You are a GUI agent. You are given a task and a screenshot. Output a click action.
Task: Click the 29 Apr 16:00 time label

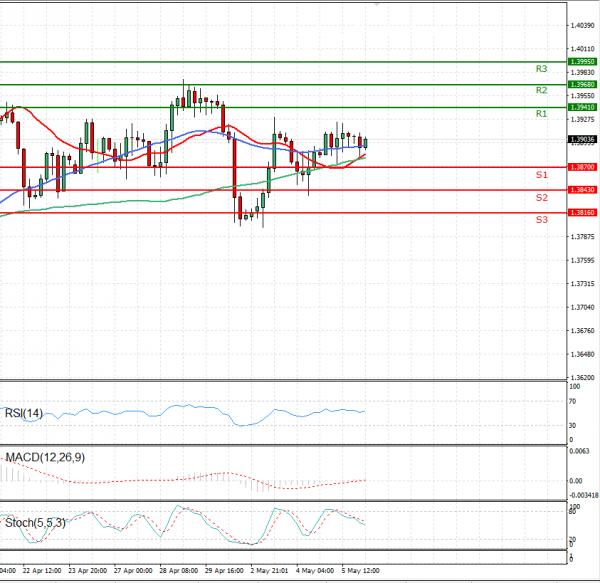pos(224,571)
